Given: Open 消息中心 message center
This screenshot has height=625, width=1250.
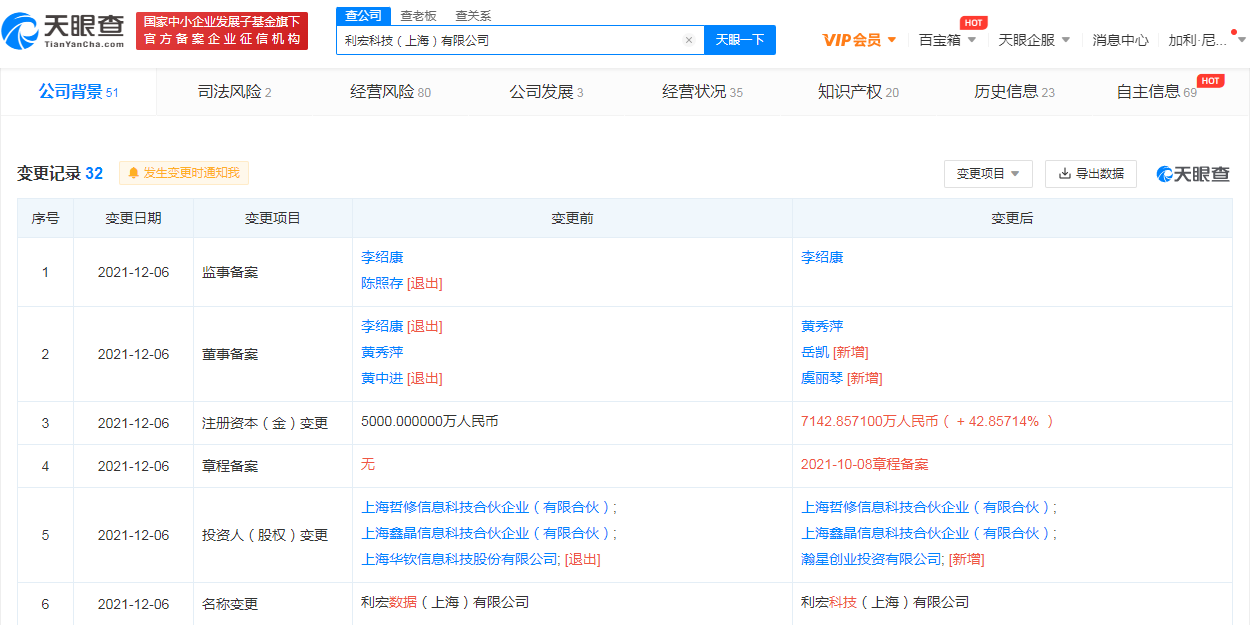Looking at the screenshot, I should click(x=1120, y=40).
